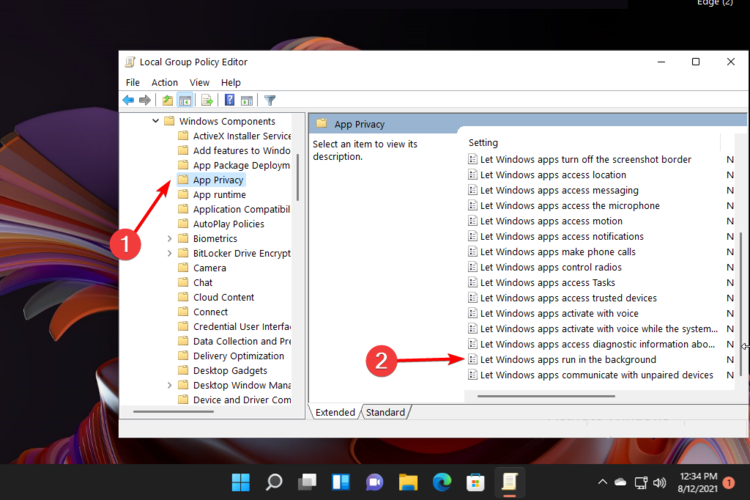This screenshot has width=750, height=500.
Task: Select Cloud Content in the tree
Action: pos(223,297)
